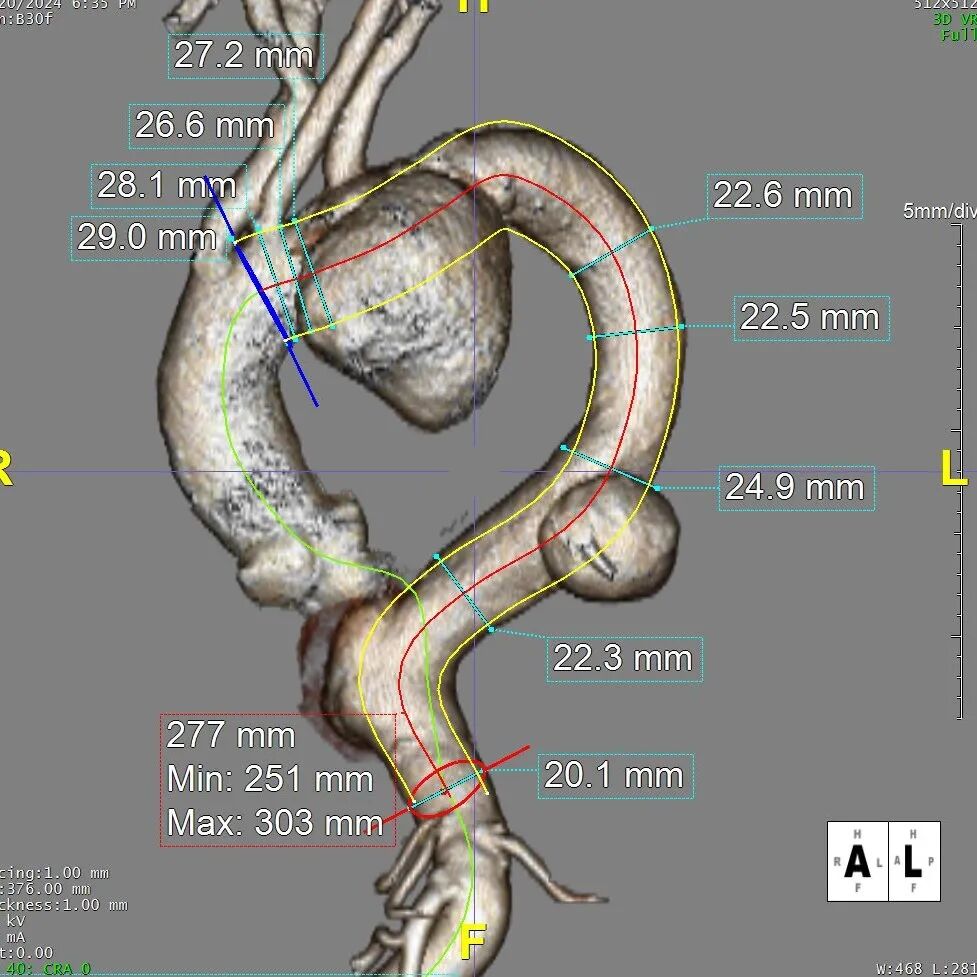Click the 277 mm centerline length box
Image resolution: width=977 pixels, height=977 pixels.
(x=278, y=780)
